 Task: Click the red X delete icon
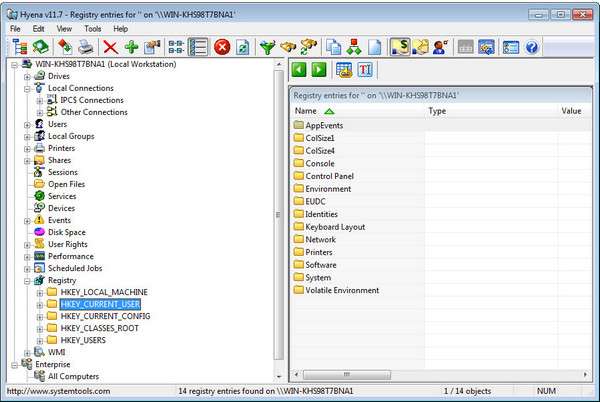110,47
